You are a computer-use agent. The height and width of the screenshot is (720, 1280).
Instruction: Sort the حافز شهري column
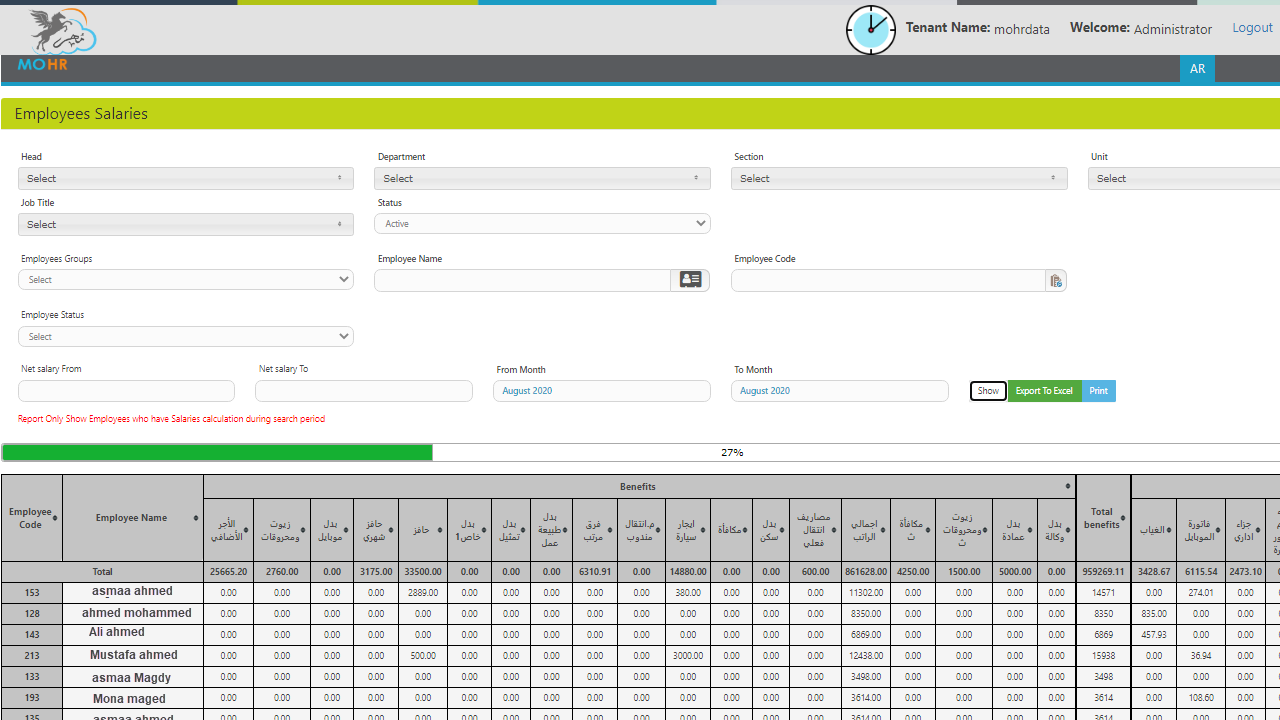(x=389, y=530)
